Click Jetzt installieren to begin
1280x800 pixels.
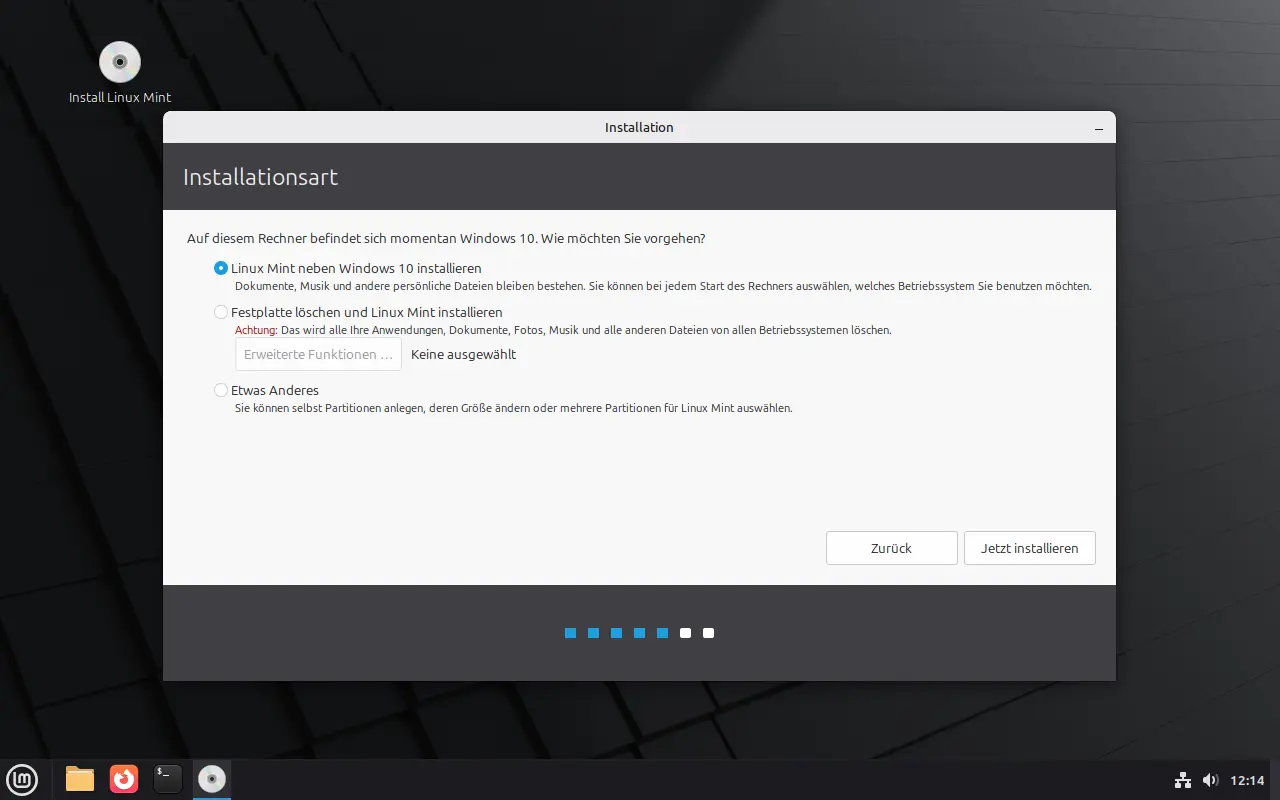[x=1029, y=548]
